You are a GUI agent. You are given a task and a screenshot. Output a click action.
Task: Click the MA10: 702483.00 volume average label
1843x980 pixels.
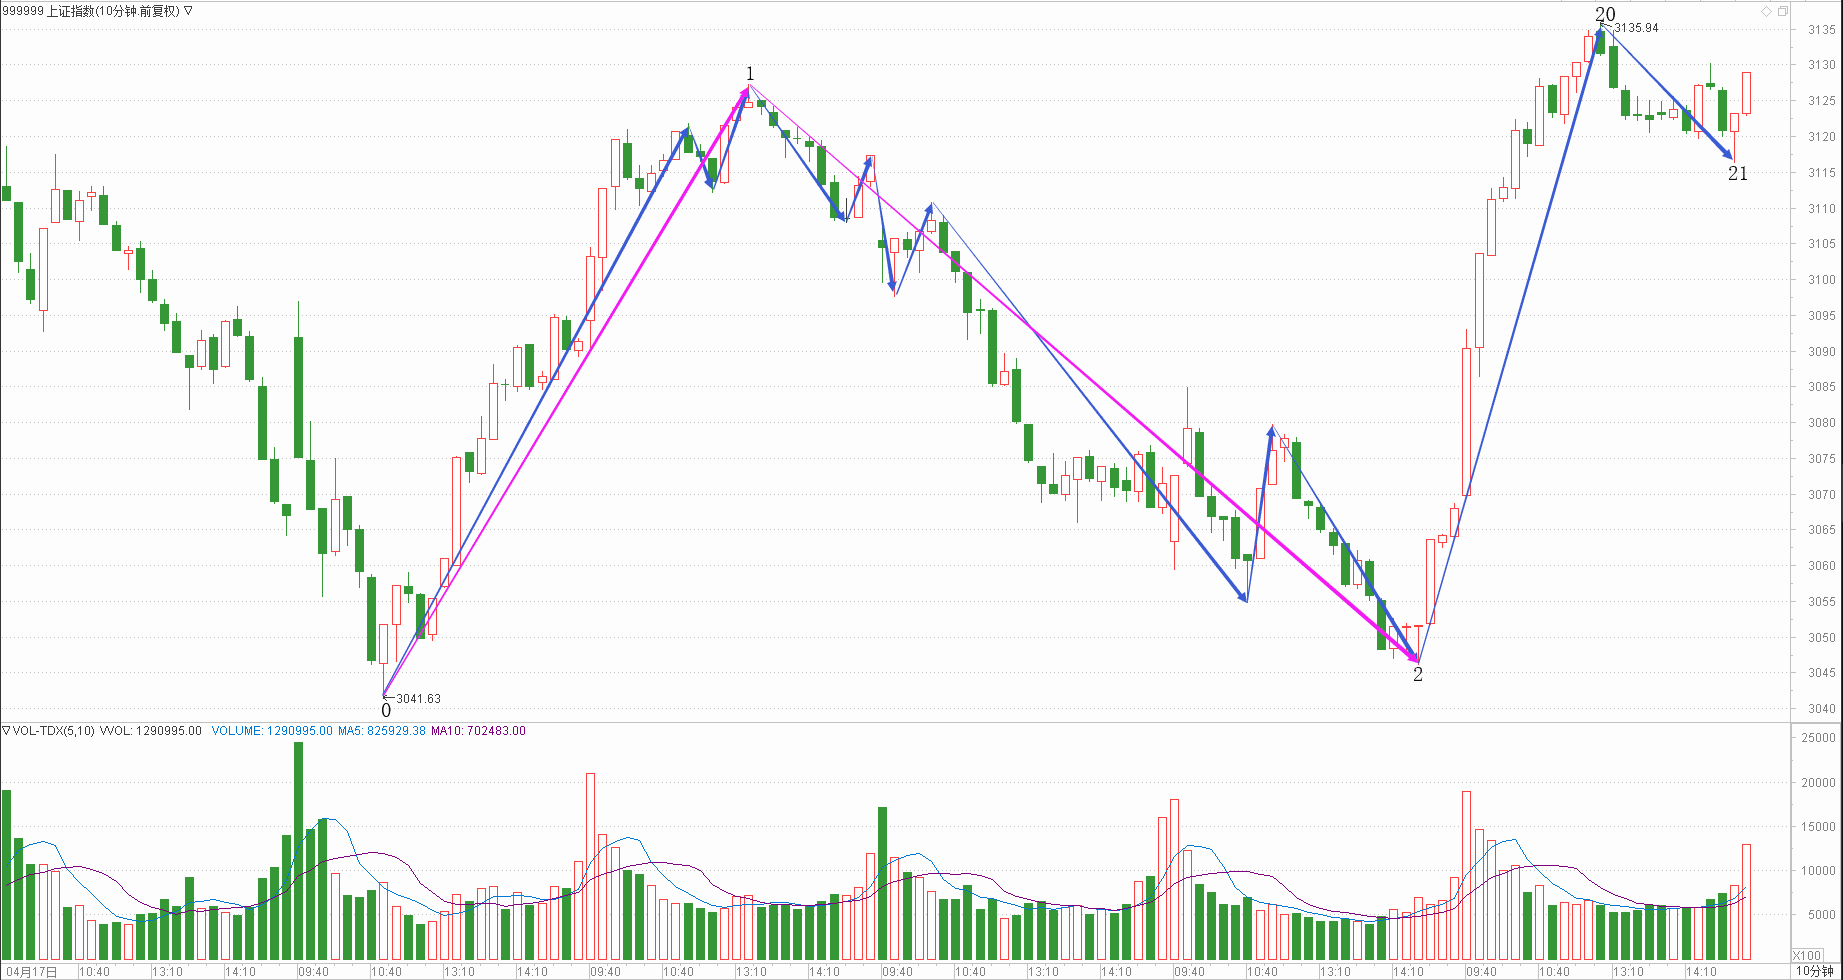click(x=478, y=731)
